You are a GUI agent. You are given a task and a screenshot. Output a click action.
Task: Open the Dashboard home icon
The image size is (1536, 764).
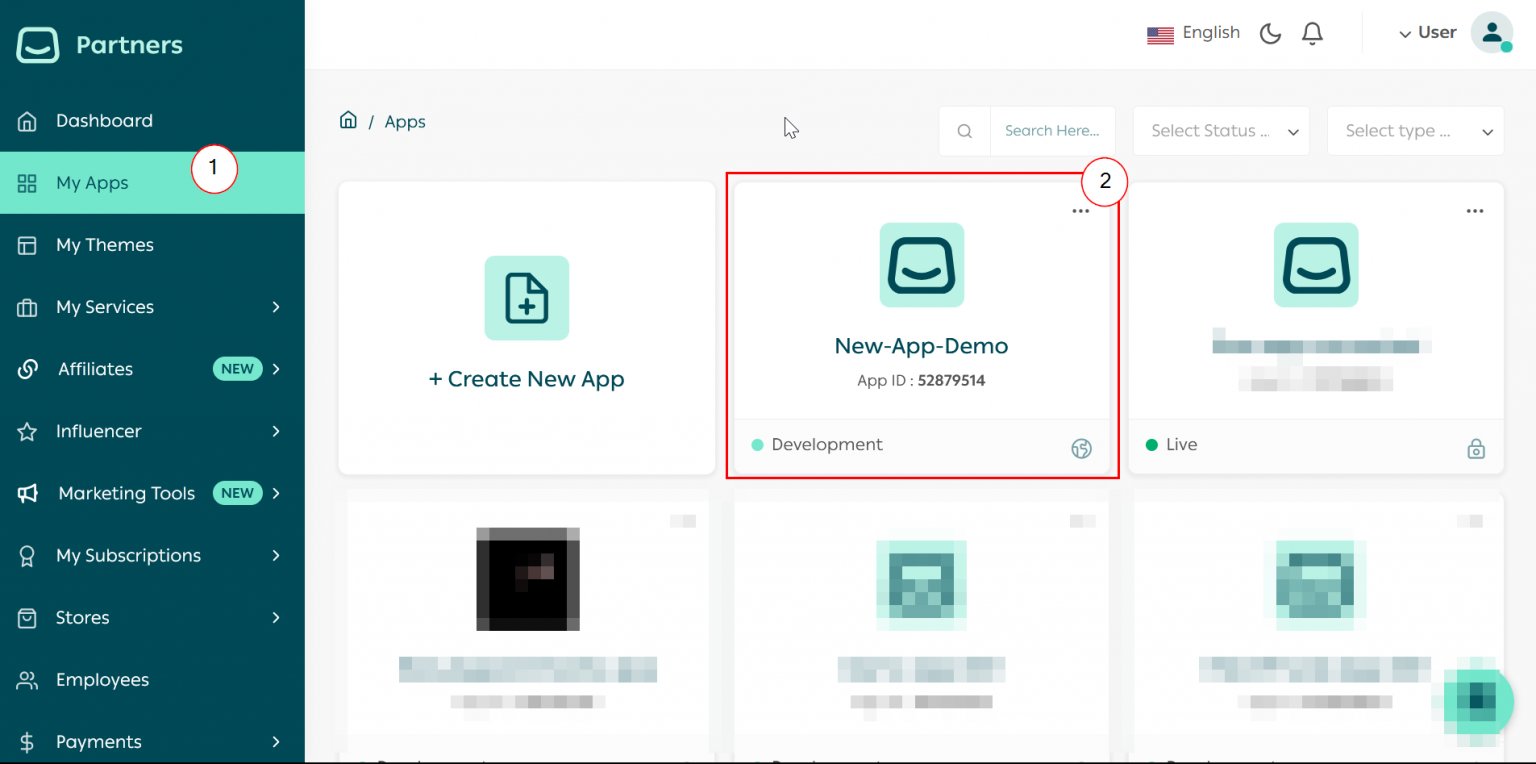point(27,121)
